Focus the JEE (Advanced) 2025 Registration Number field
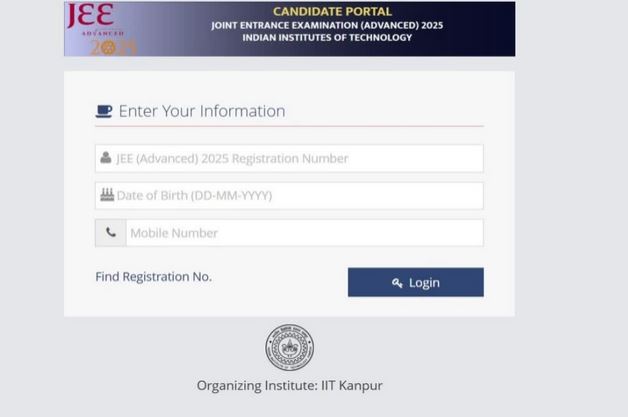Image resolution: width=628 pixels, height=417 pixels. pos(289,158)
